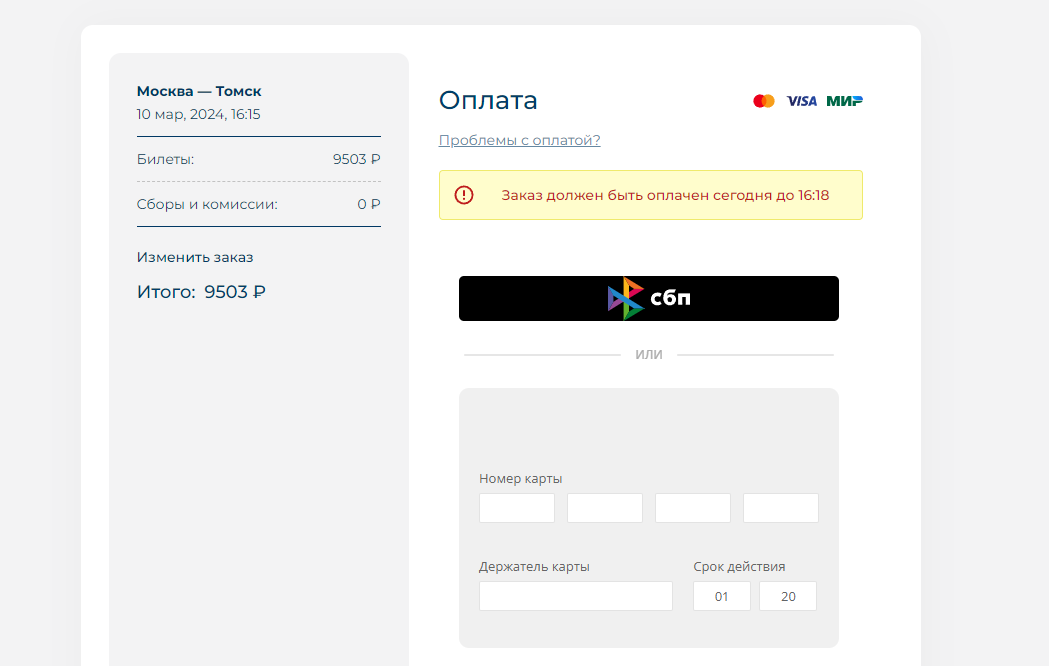The width and height of the screenshot is (1049, 666).
Task: Select the expiry year field showing 20
Action: [x=787, y=596]
